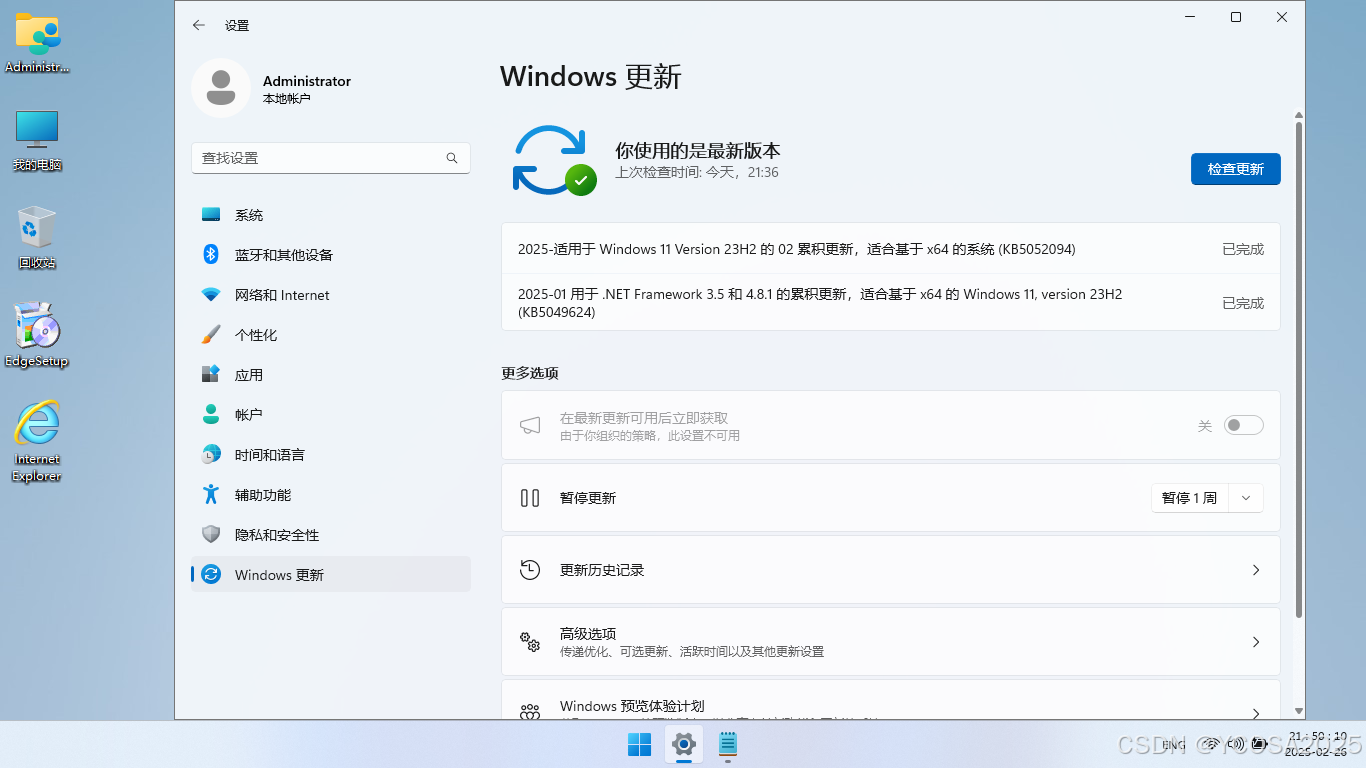Open 蓝牙和其他设备 settings
Screen dimensions: 1366x768
[330, 255]
